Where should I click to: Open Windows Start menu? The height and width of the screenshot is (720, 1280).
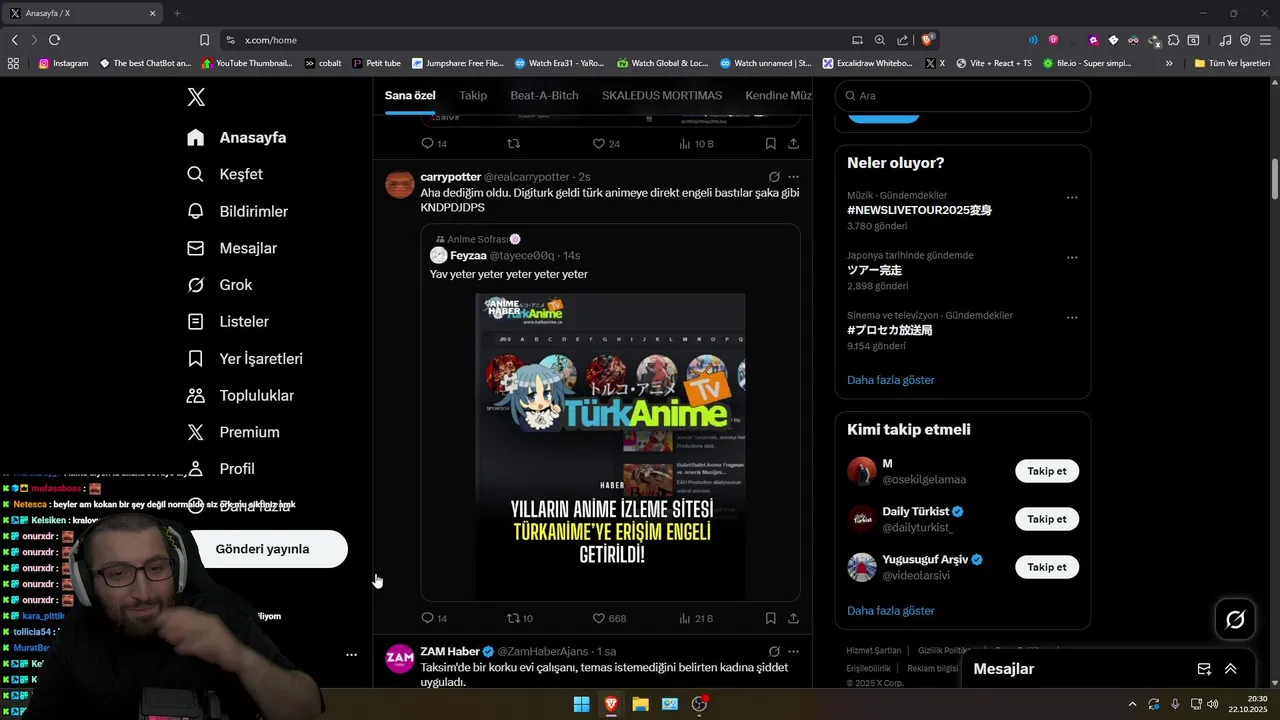[581, 704]
